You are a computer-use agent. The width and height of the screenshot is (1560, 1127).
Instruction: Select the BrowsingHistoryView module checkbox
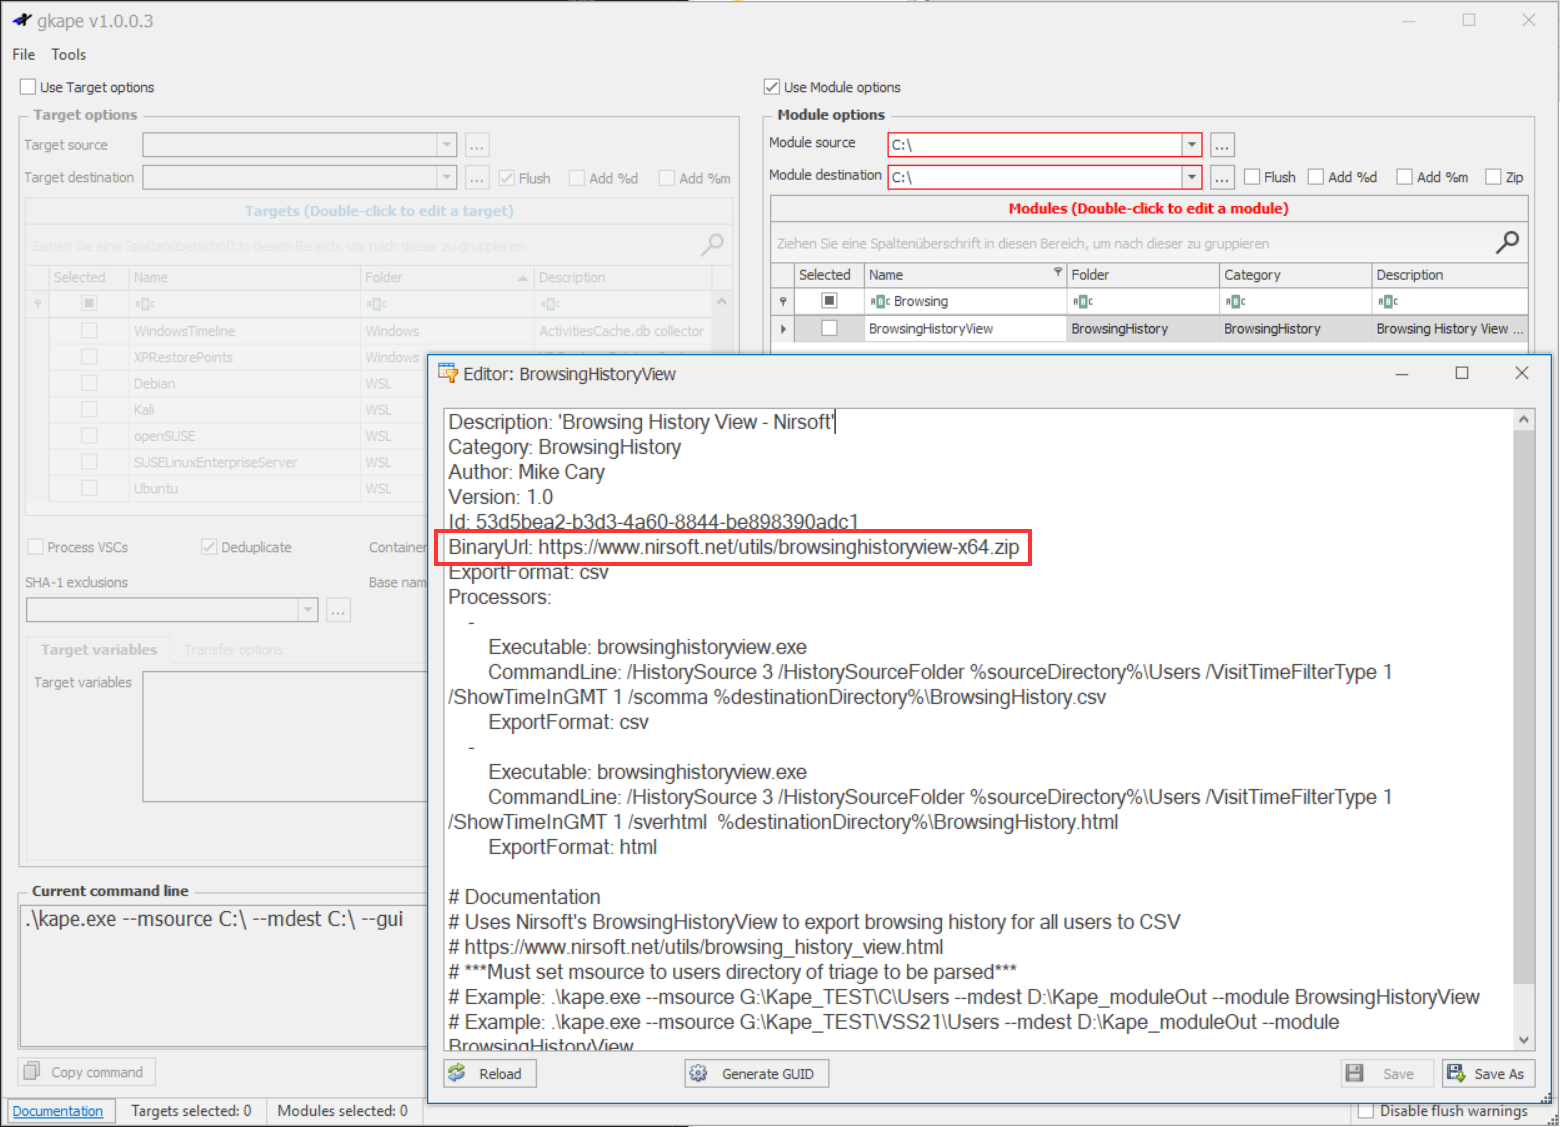pyautogui.click(x=829, y=328)
